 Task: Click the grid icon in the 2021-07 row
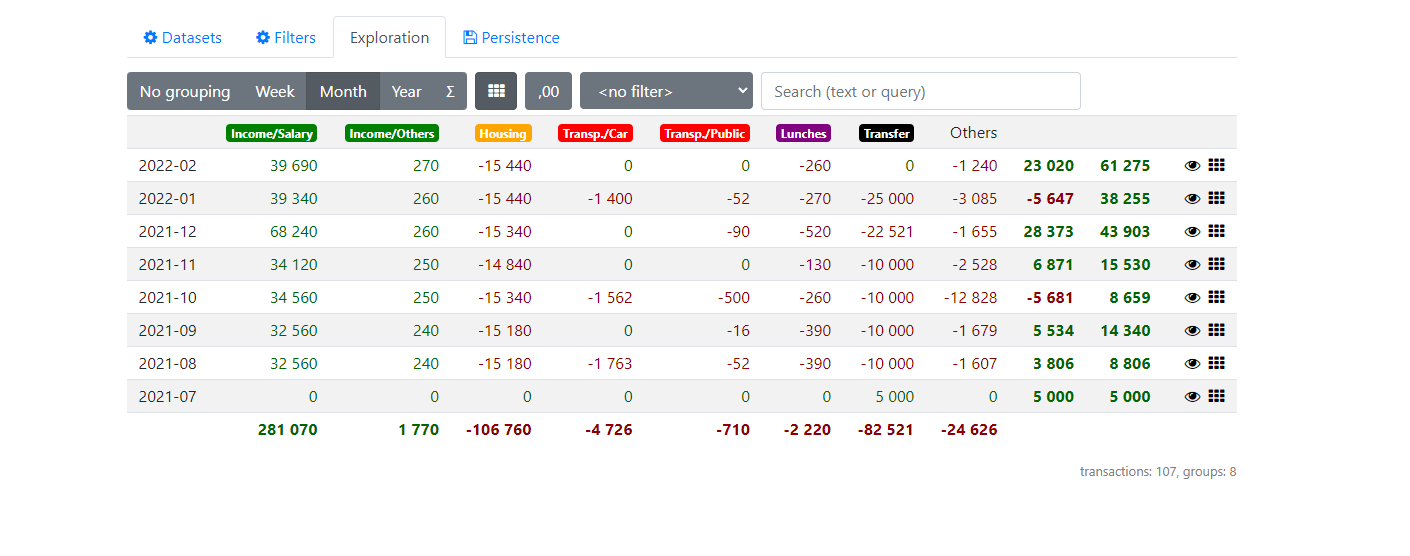click(1216, 396)
